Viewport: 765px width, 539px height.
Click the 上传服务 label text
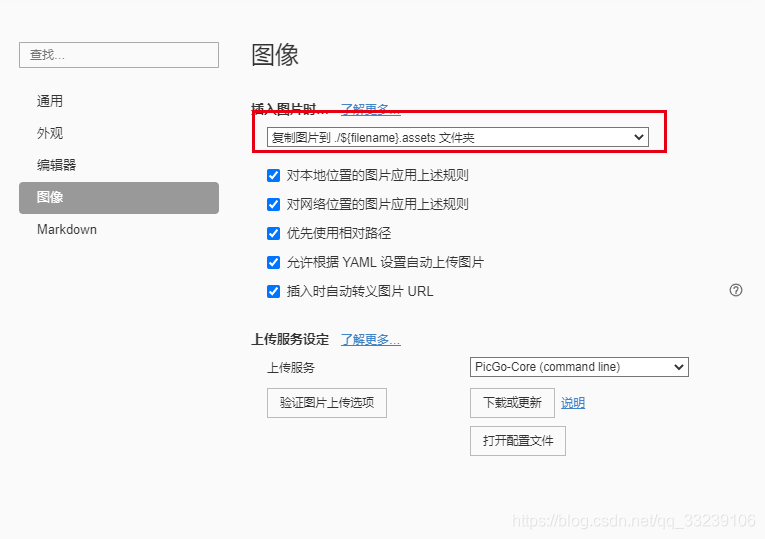point(291,367)
